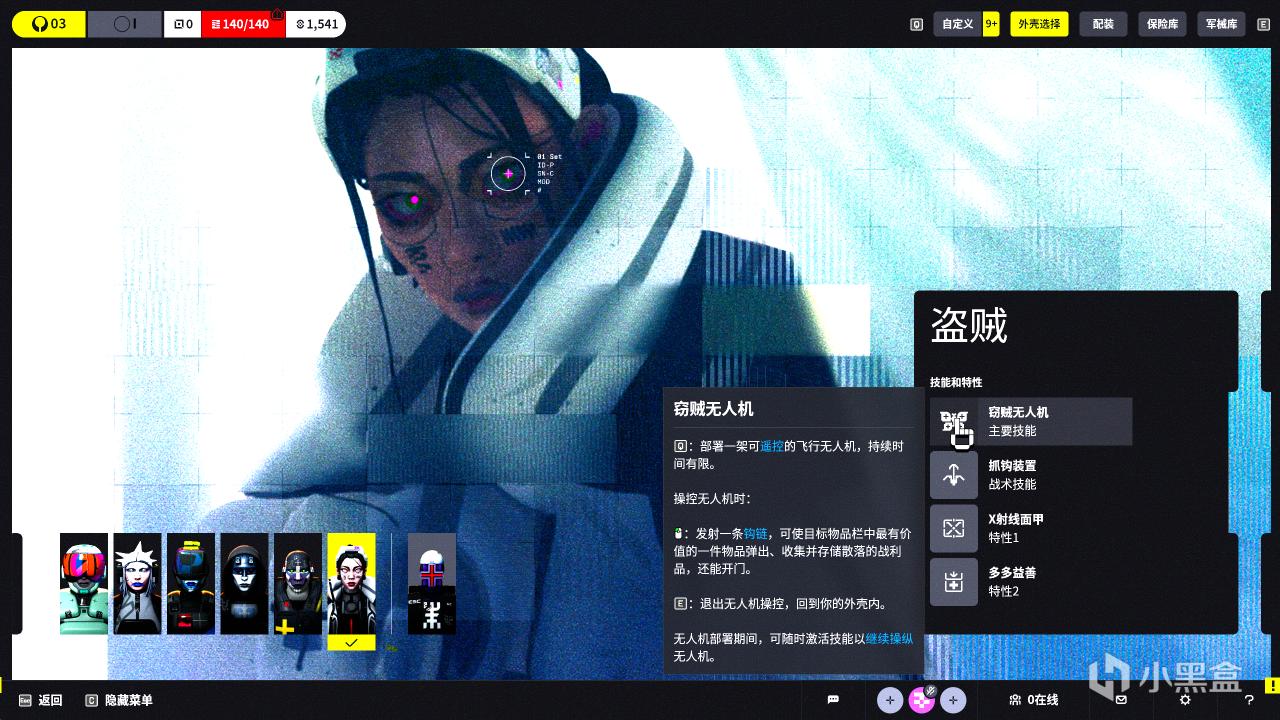Open the chat bubble icon
1280x720 pixels.
pos(833,700)
